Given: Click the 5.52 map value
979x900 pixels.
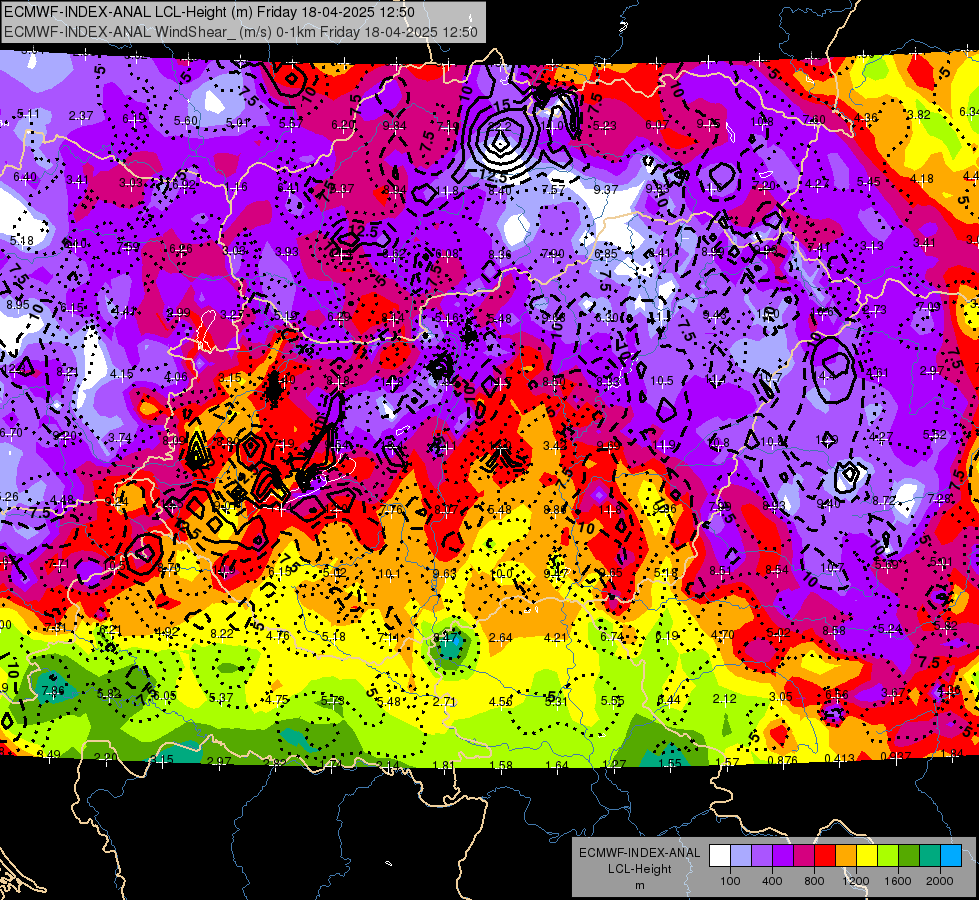Looking at the screenshot, I should click(x=935, y=435).
